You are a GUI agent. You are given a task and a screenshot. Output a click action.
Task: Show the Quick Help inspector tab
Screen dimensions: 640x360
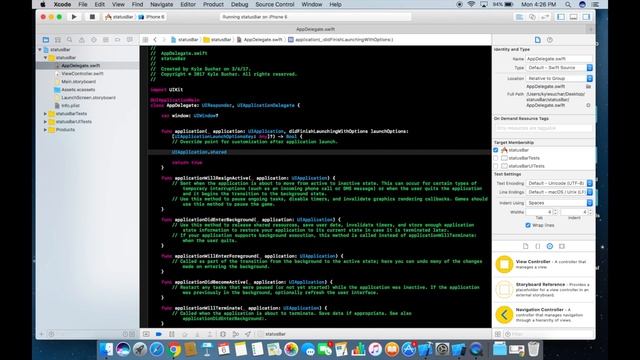[550, 40]
